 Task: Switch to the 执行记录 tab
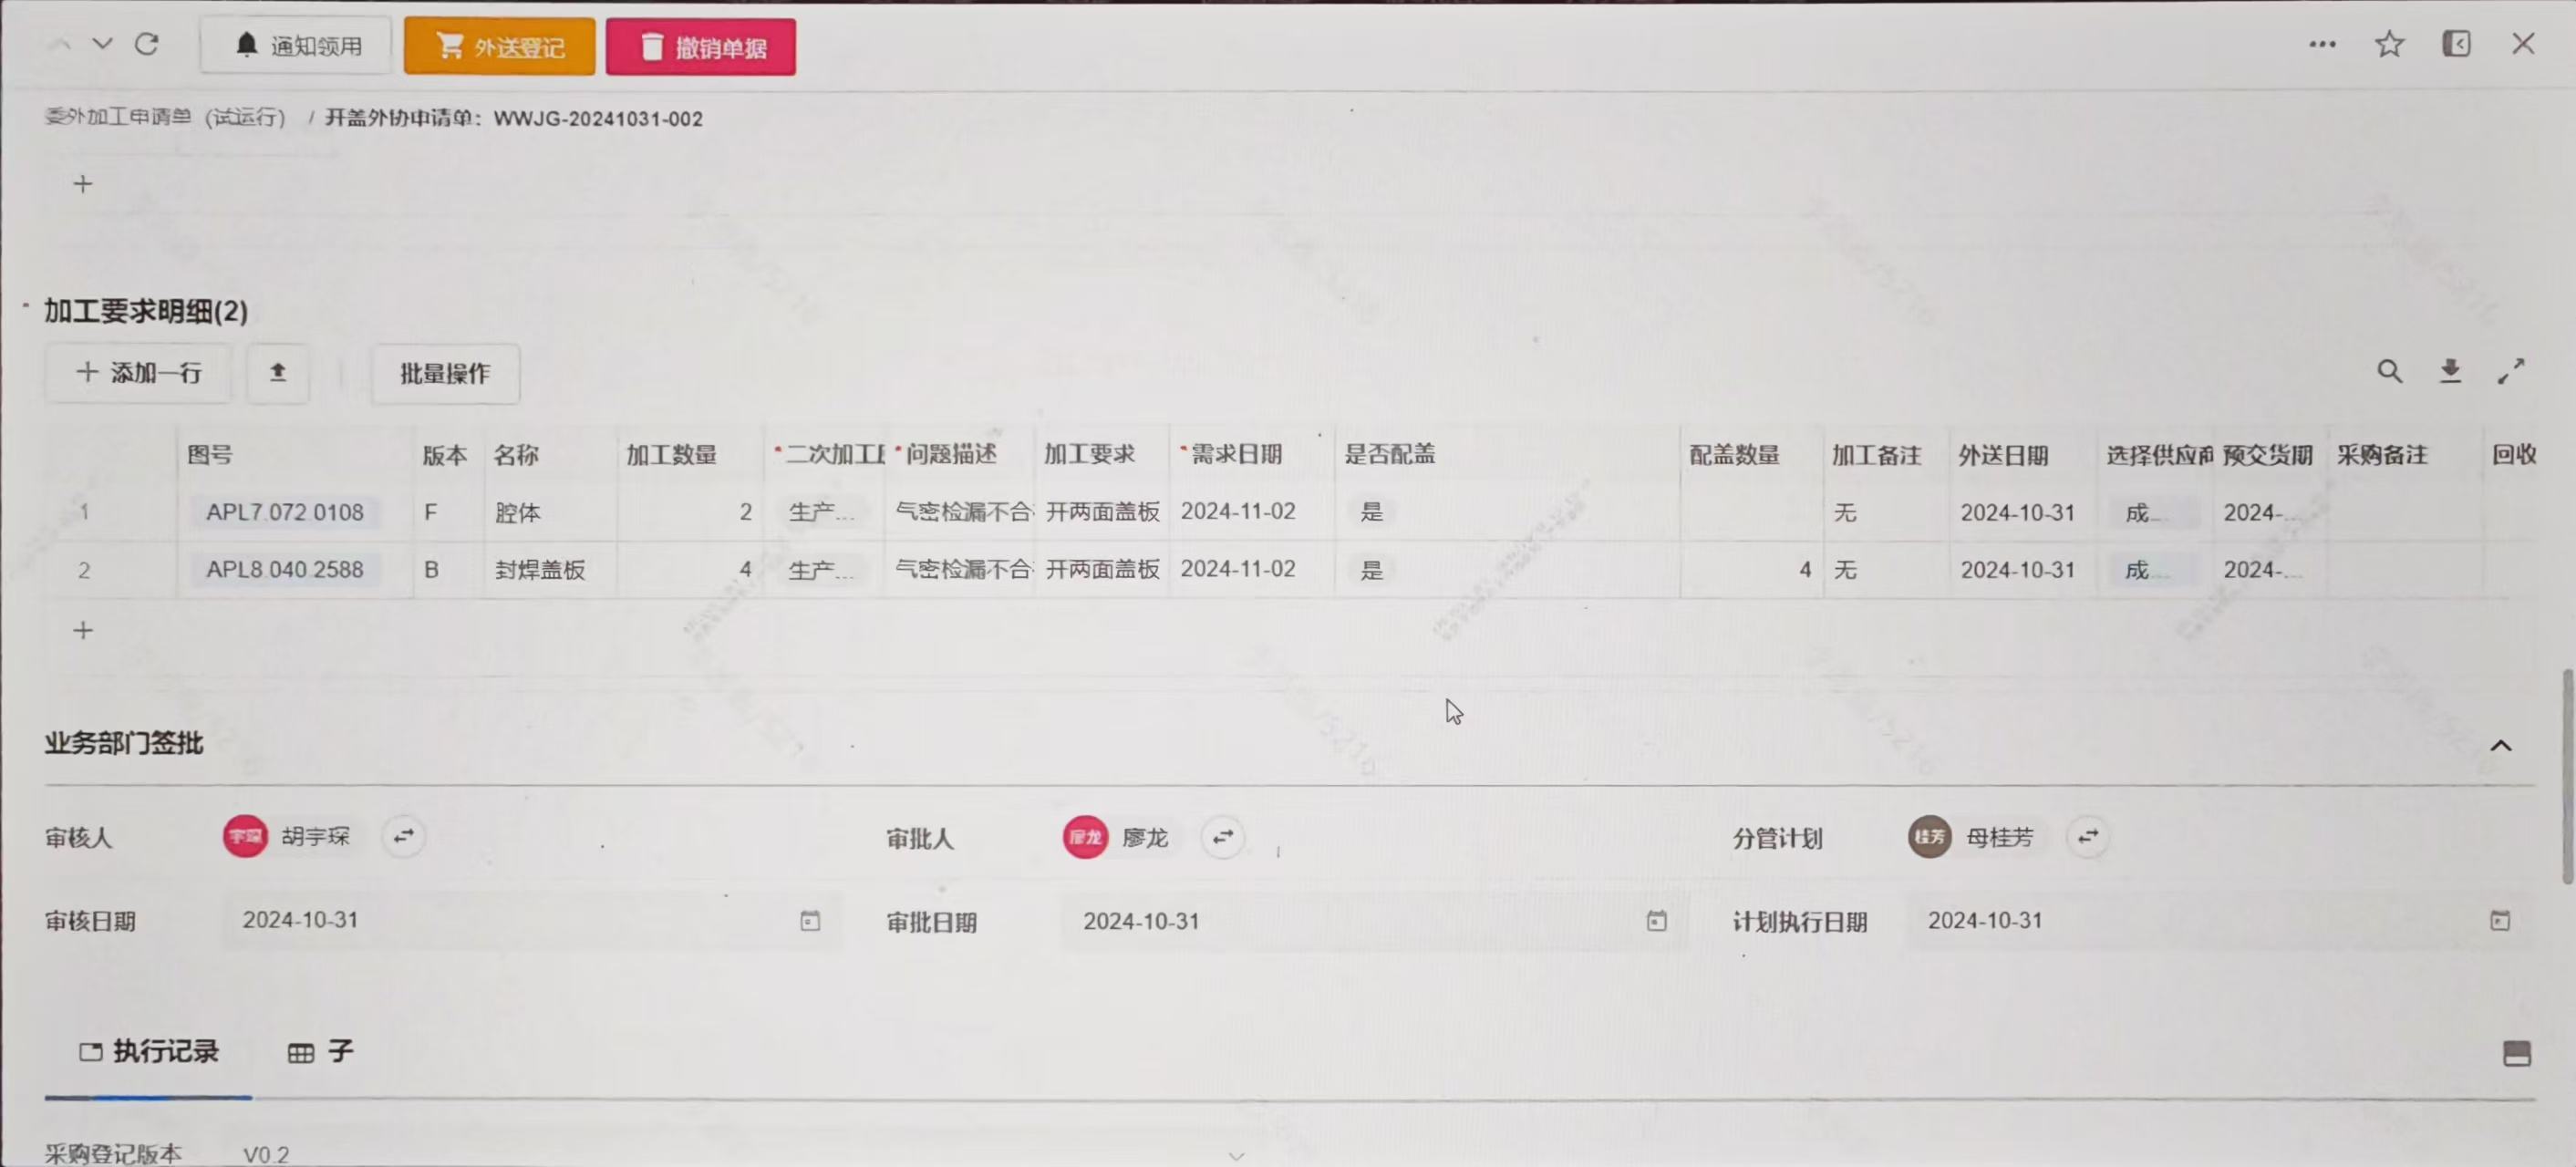(x=148, y=1052)
